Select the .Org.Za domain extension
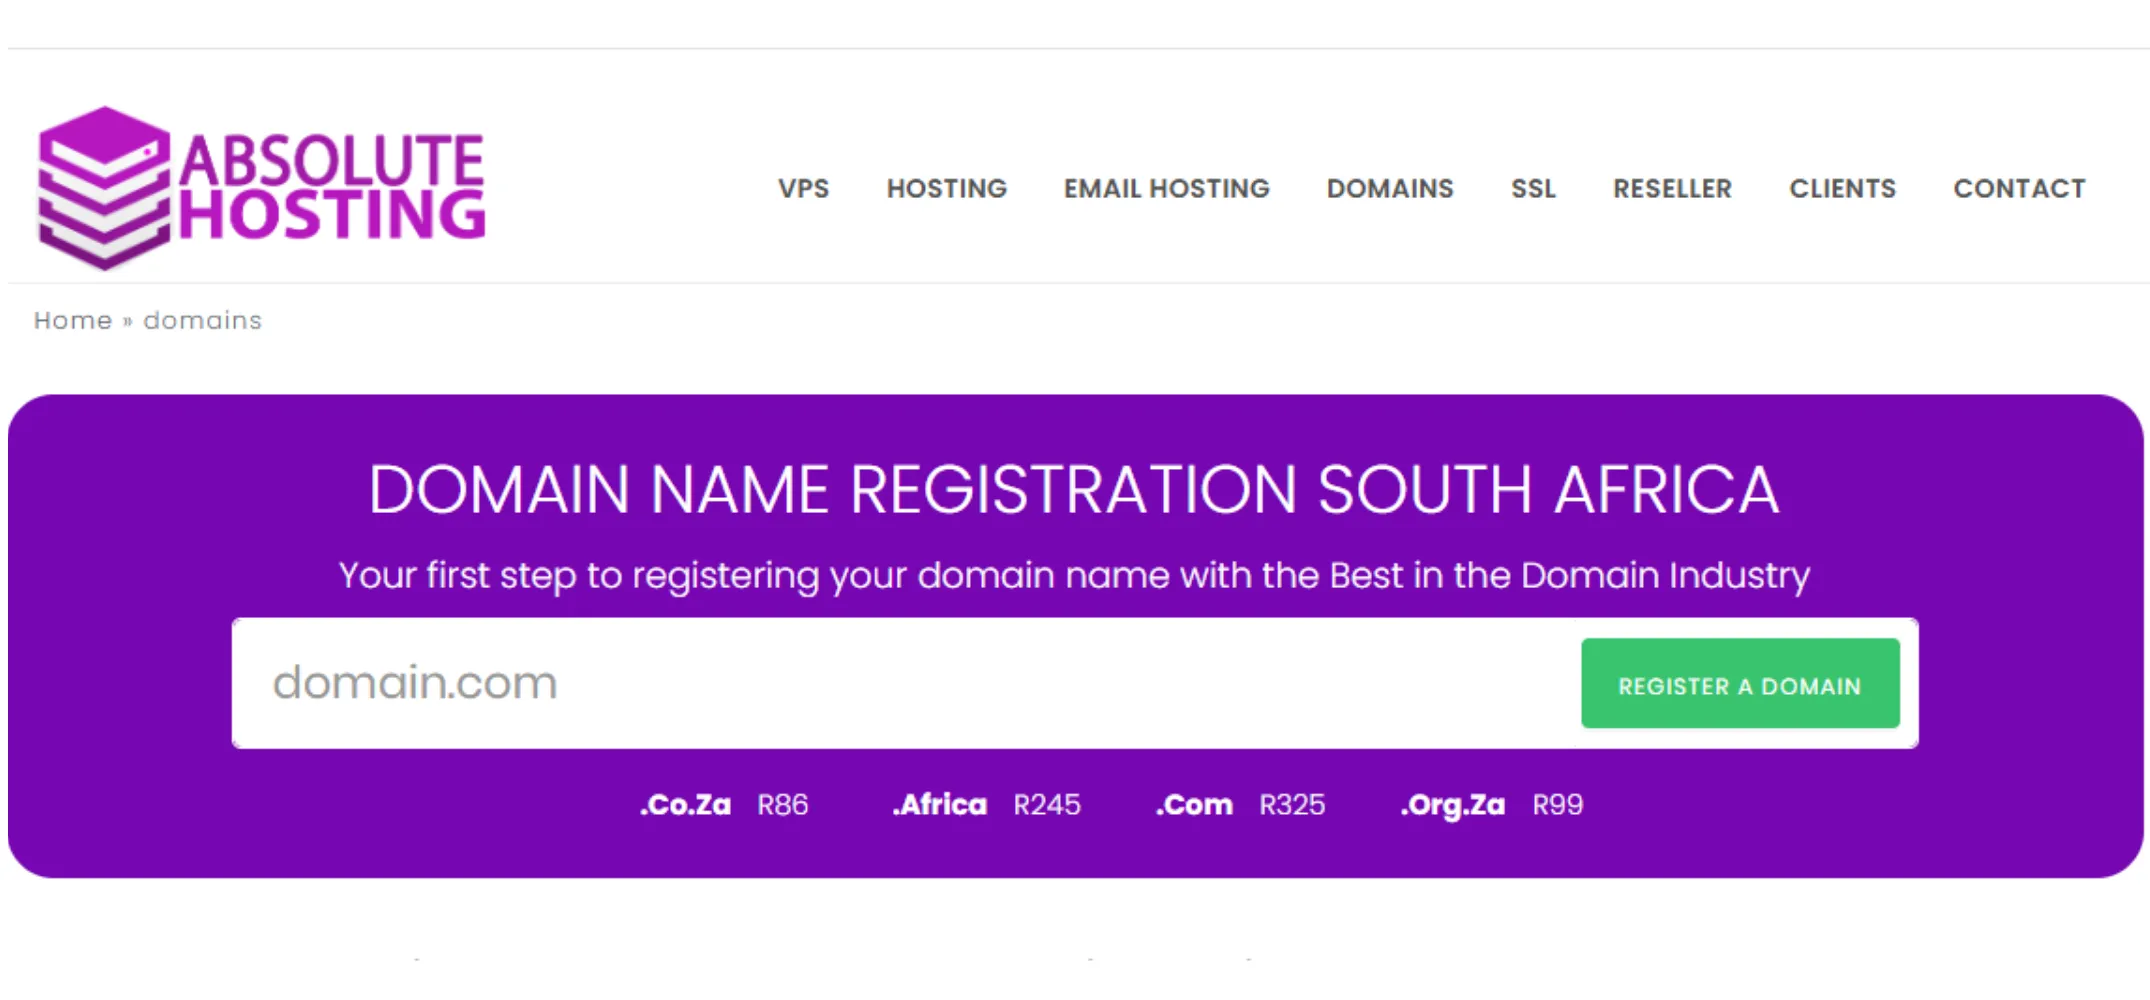Viewport: 2150px width, 1000px height. (1453, 805)
